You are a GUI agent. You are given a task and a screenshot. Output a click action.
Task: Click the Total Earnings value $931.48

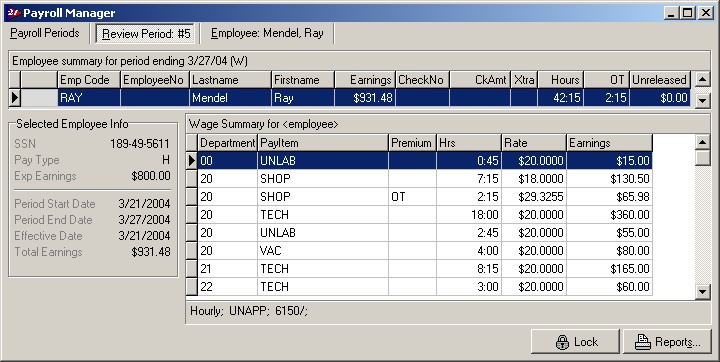click(x=151, y=252)
